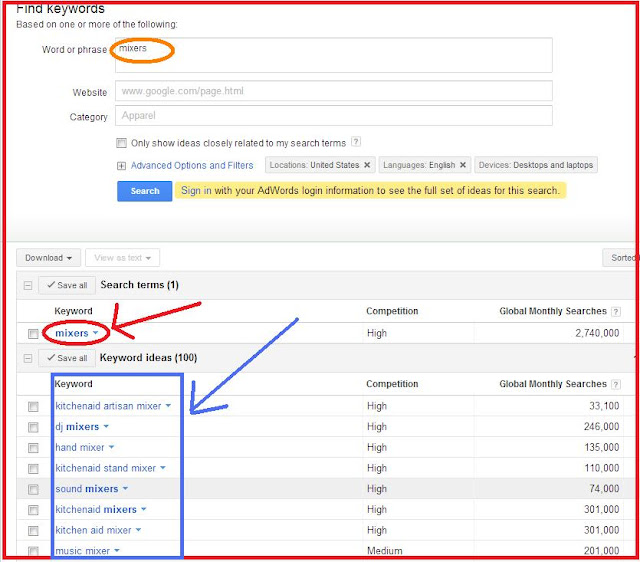Click Save all for Search terms
This screenshot has width=640, height=562.
(x=67, y=285)
